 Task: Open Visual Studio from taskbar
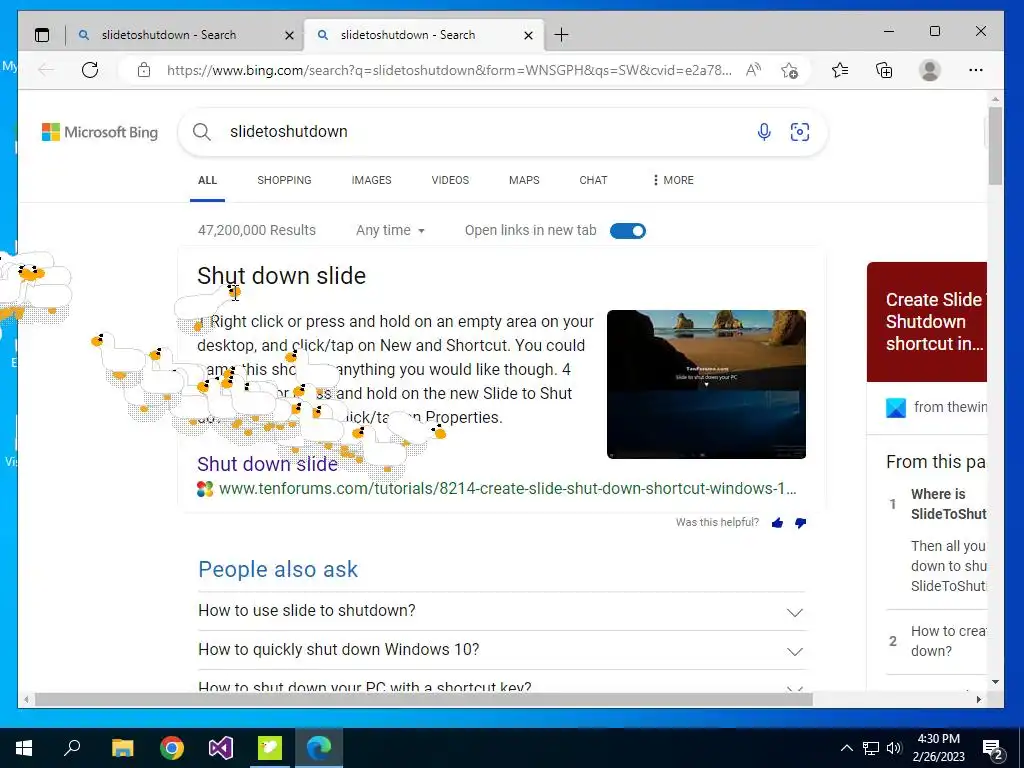point(221,748)
